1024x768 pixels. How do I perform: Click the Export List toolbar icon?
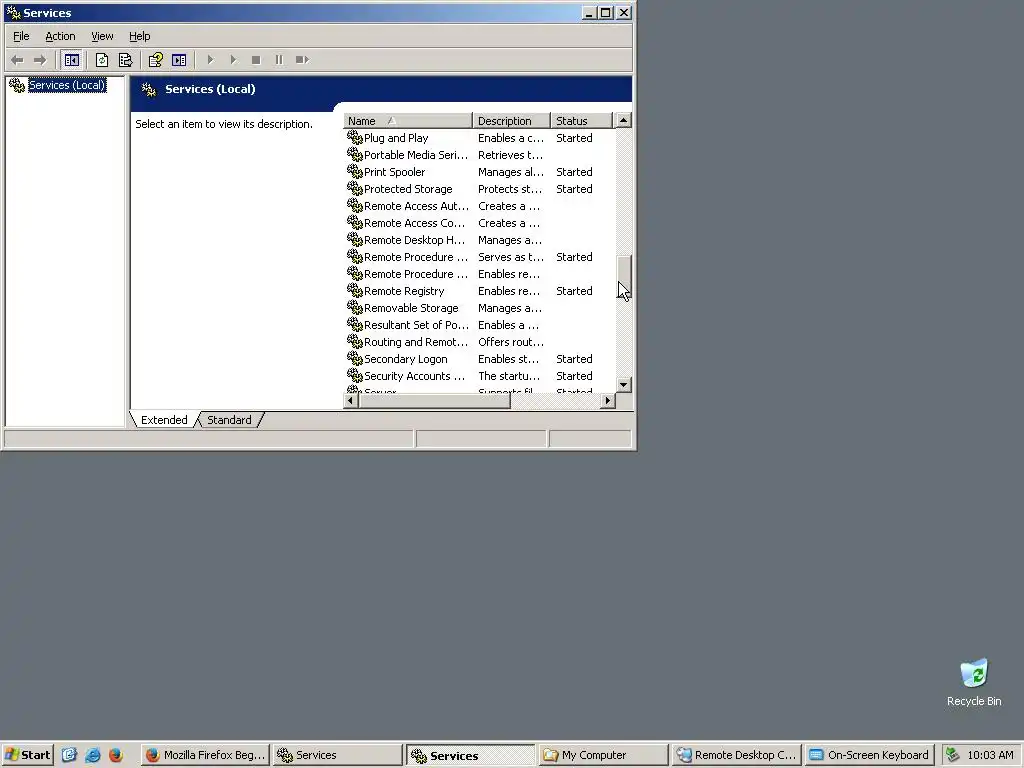(x=125, y=60)
